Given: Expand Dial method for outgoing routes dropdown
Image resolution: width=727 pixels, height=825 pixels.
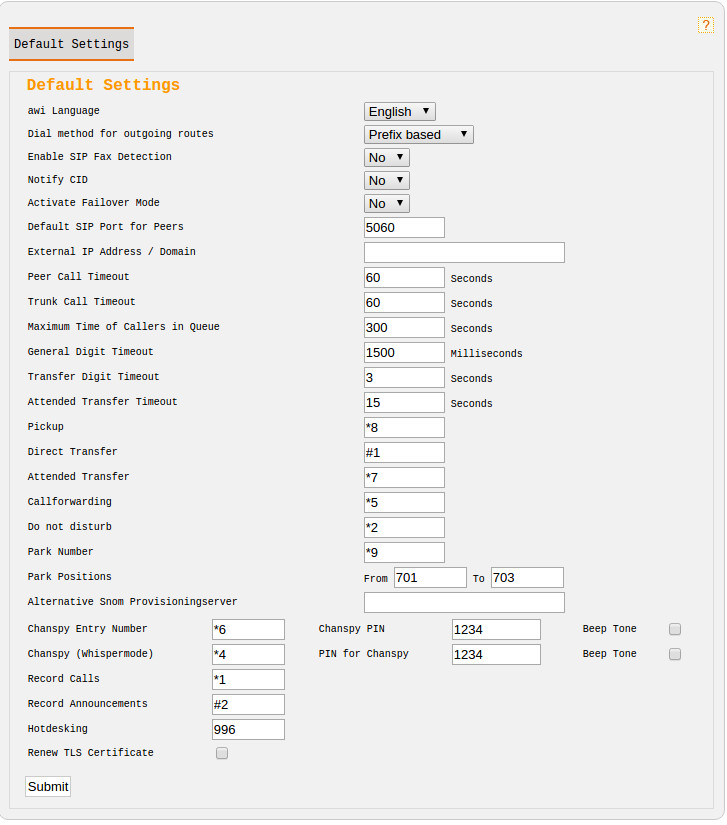Looking at the screenshot, I should [418, 134].
